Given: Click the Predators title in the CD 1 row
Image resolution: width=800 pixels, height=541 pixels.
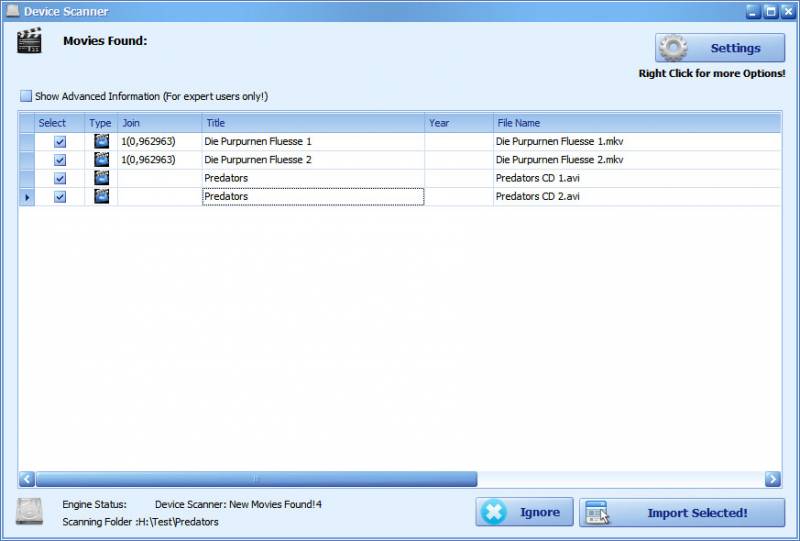Looking at the screenshot, I should 313,178.
